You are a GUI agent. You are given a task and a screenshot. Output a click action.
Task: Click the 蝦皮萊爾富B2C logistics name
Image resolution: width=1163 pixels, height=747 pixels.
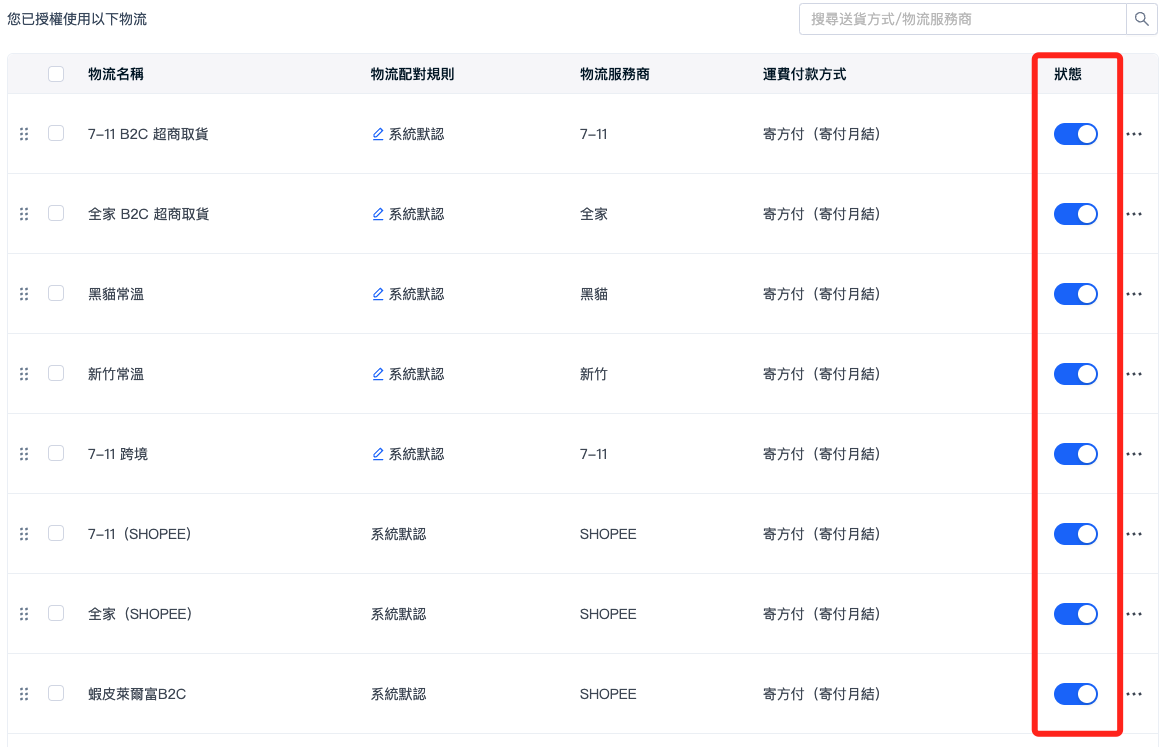[137, 694]
